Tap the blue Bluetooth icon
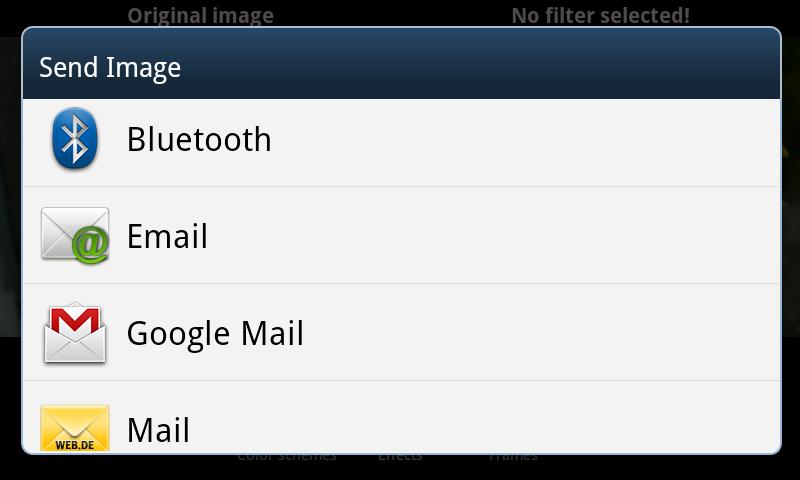Viewport: 800px width, 480px height. tap(74, 138)
